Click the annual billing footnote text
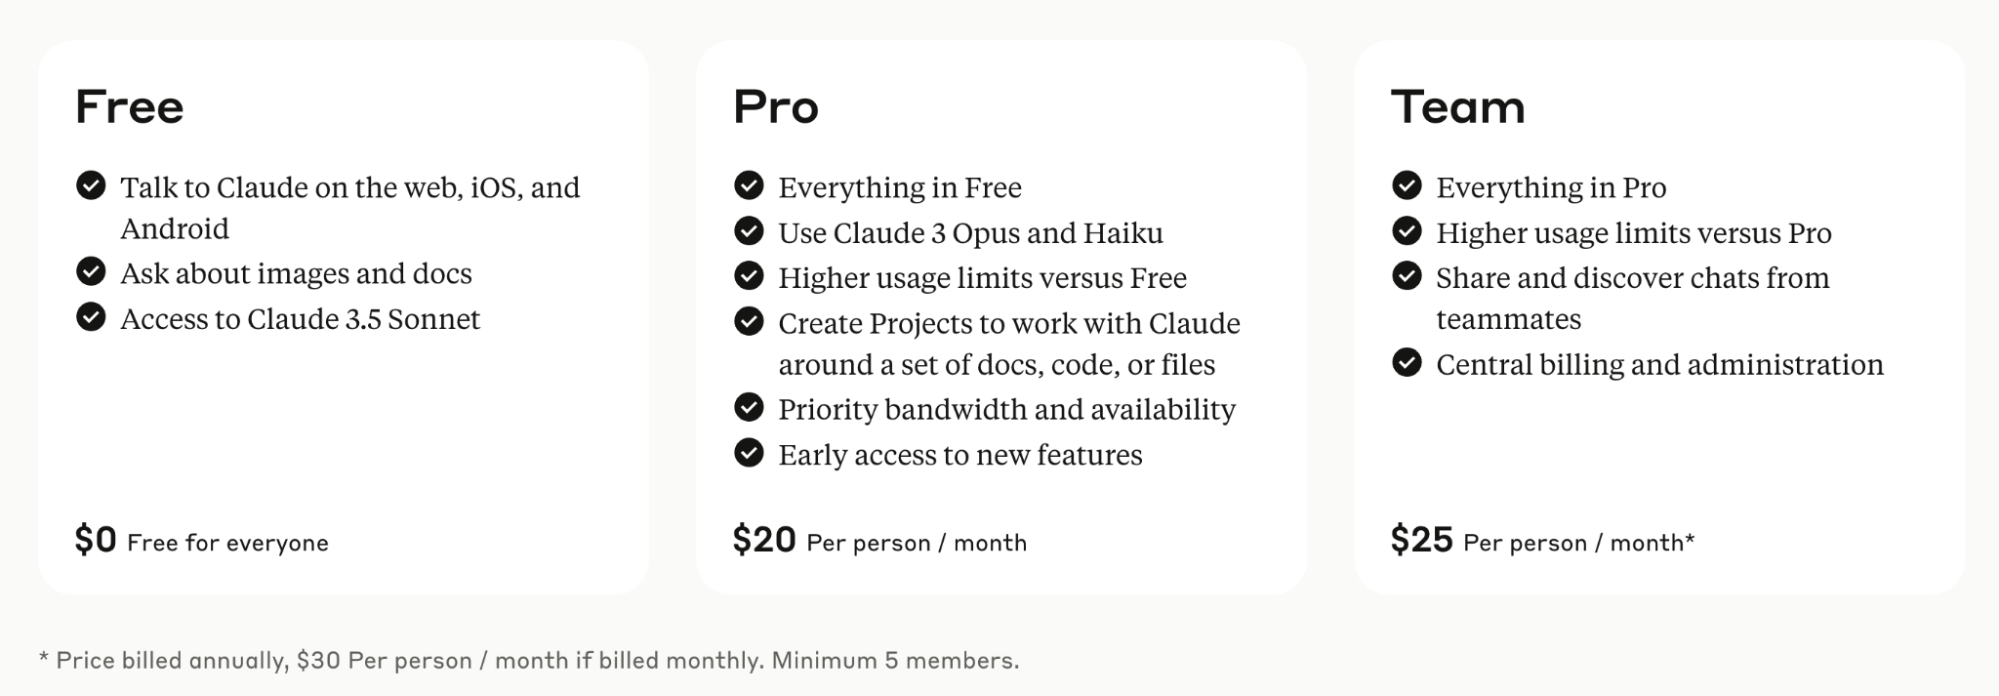1999x696 pixels. [x=529, y=661]
